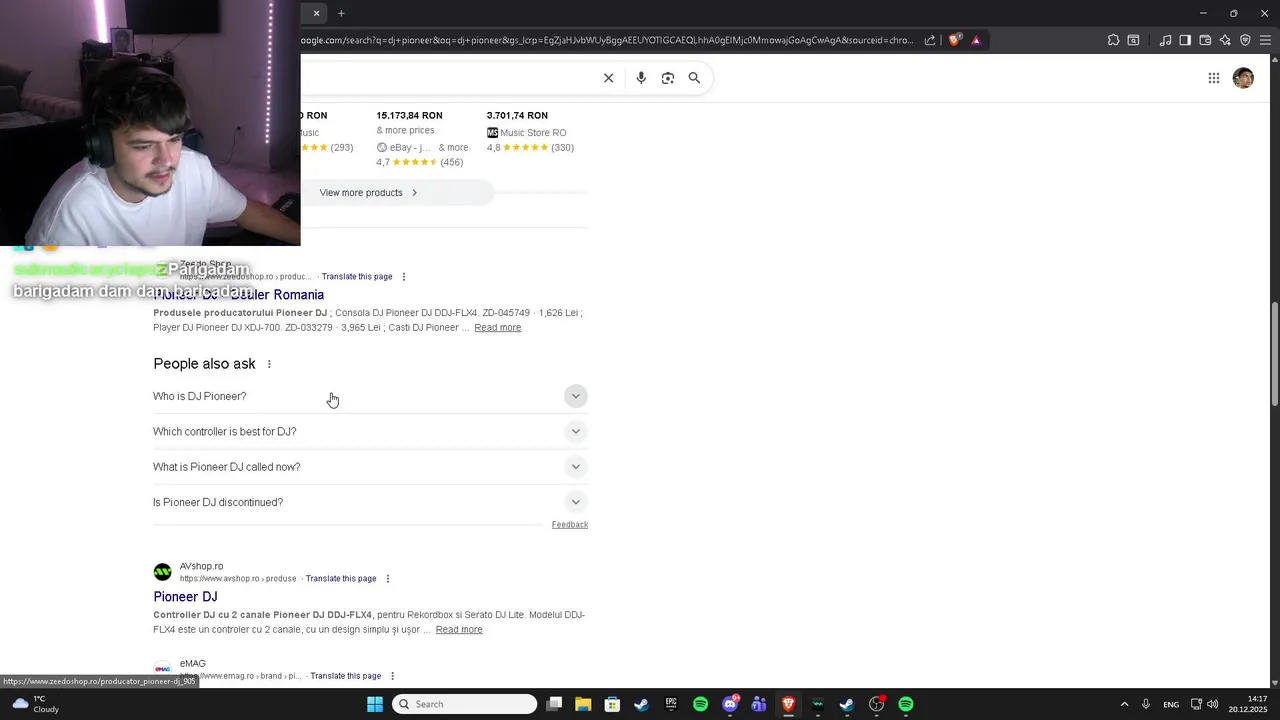Screen dimensions: 1280x720
Task: Expand 'Who is DJ Pioneer?' question
Action: 370,396
